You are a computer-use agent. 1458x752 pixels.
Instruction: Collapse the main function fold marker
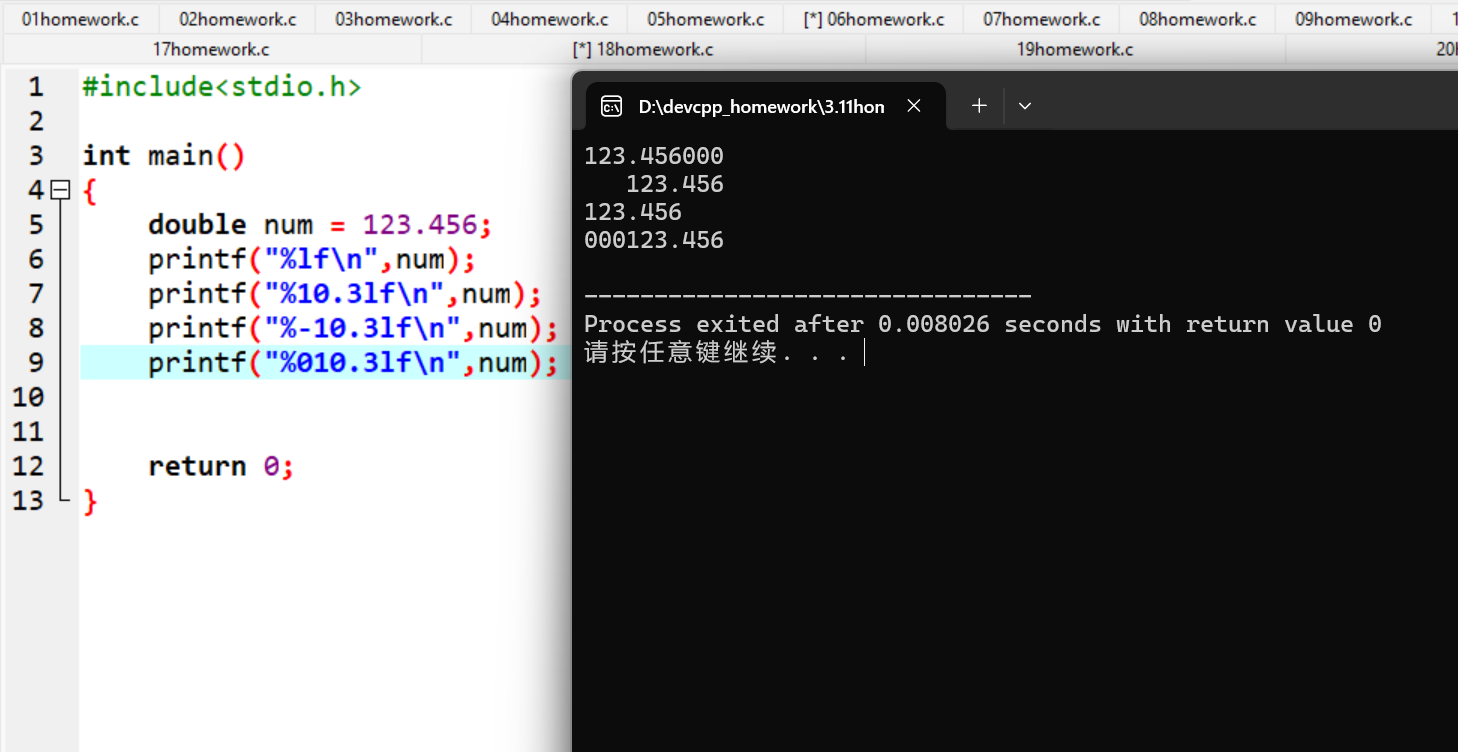point(61,189)
